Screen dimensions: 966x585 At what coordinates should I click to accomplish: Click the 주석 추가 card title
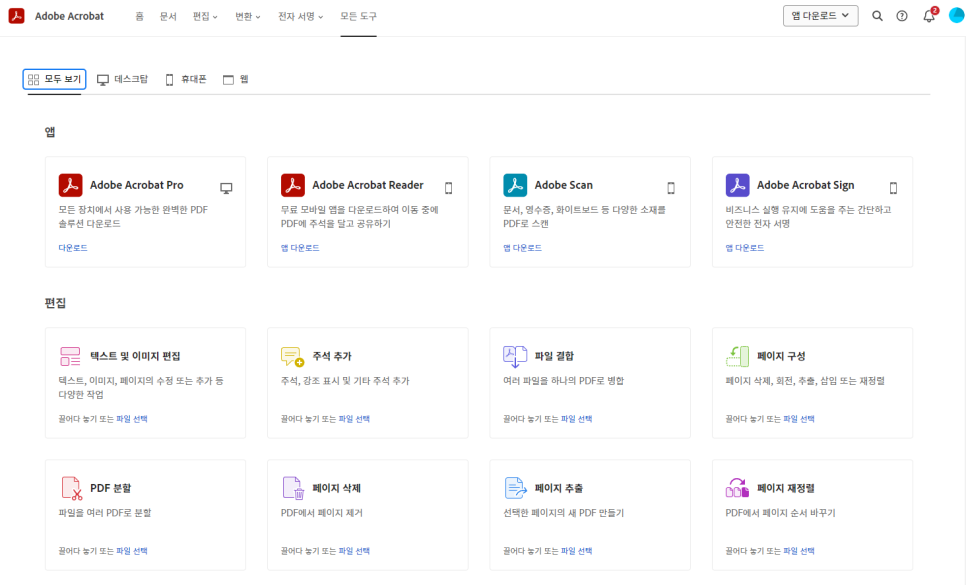click(x=332, y=356)
